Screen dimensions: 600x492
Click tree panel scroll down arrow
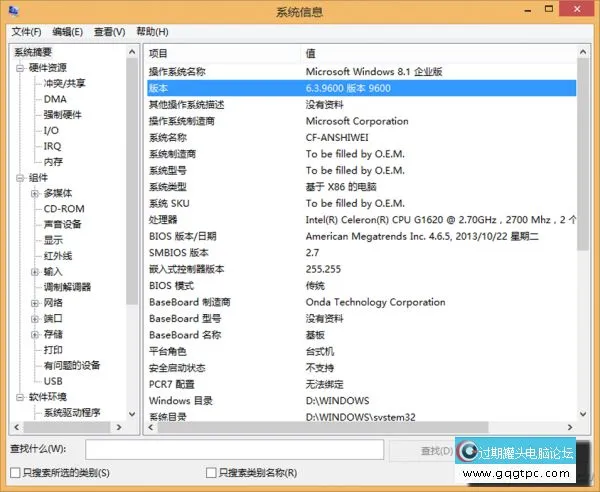coord(132,414)
